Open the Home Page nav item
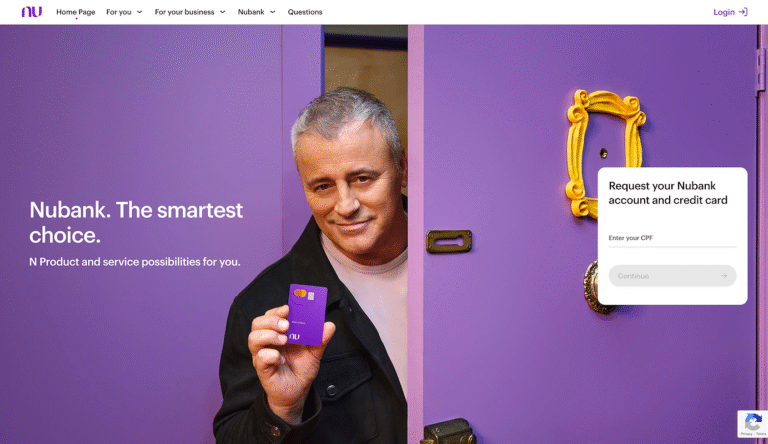 pos(75,12)
